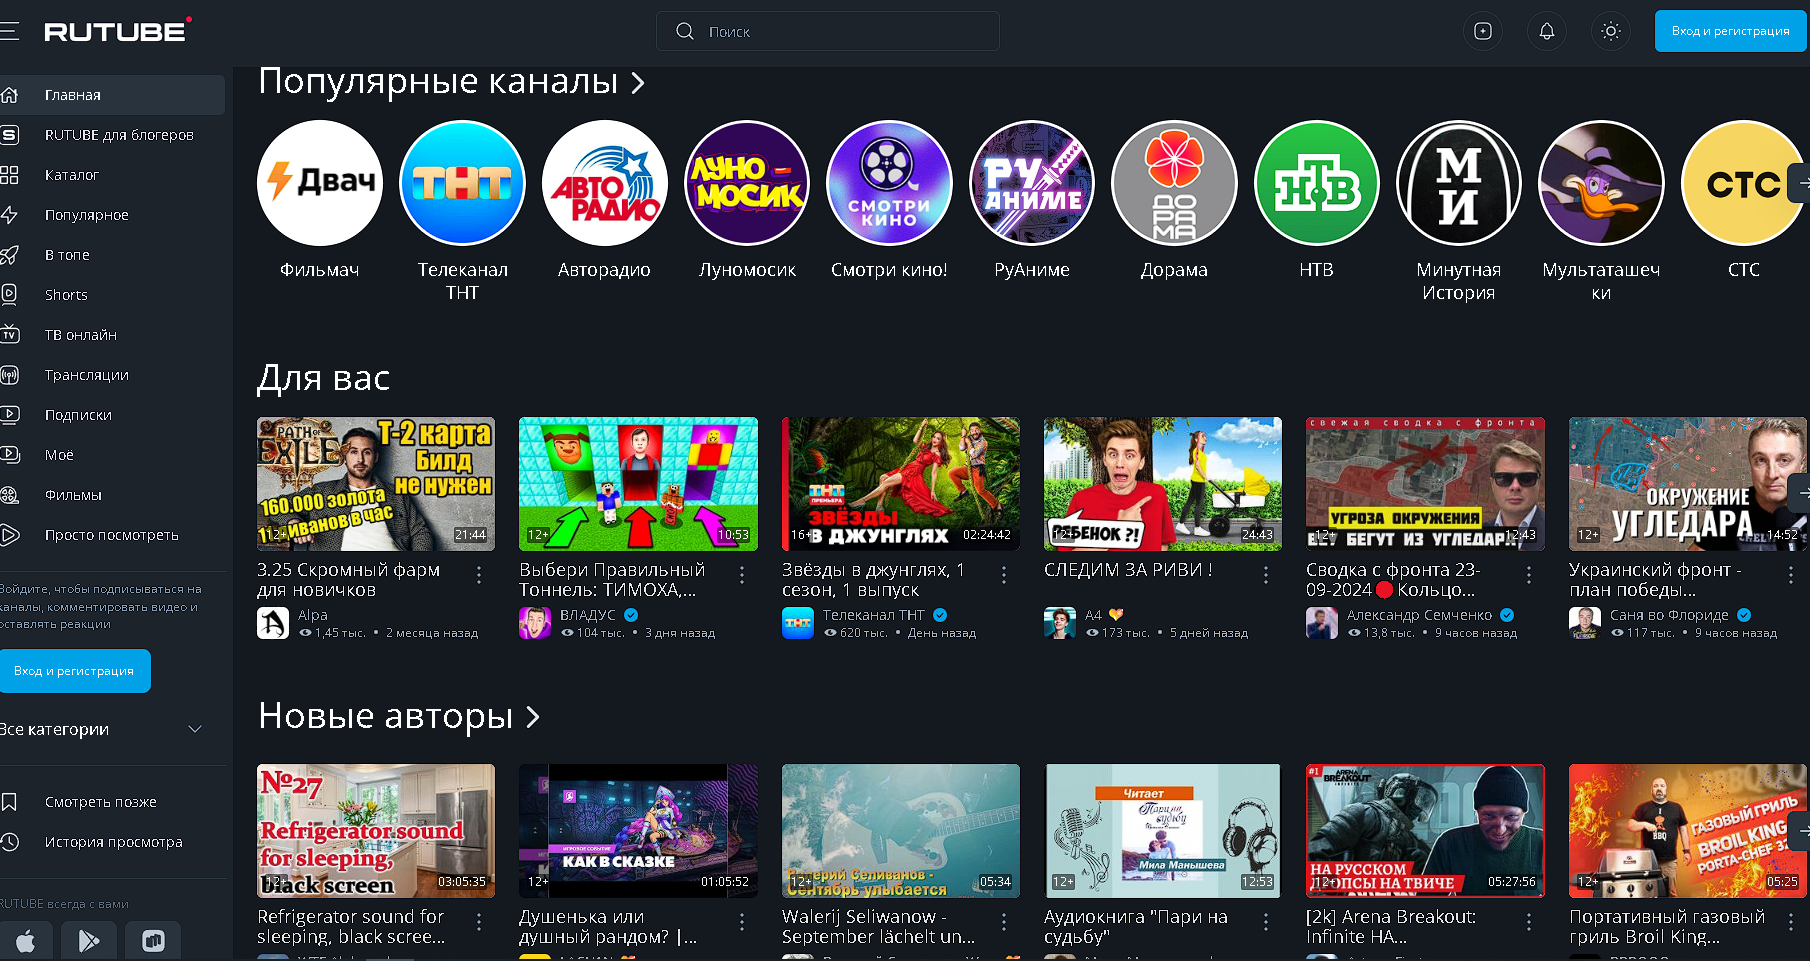1810x961 pixels.
Task: Open 'Трансляции' sidebar item
Action: point(110,375)
